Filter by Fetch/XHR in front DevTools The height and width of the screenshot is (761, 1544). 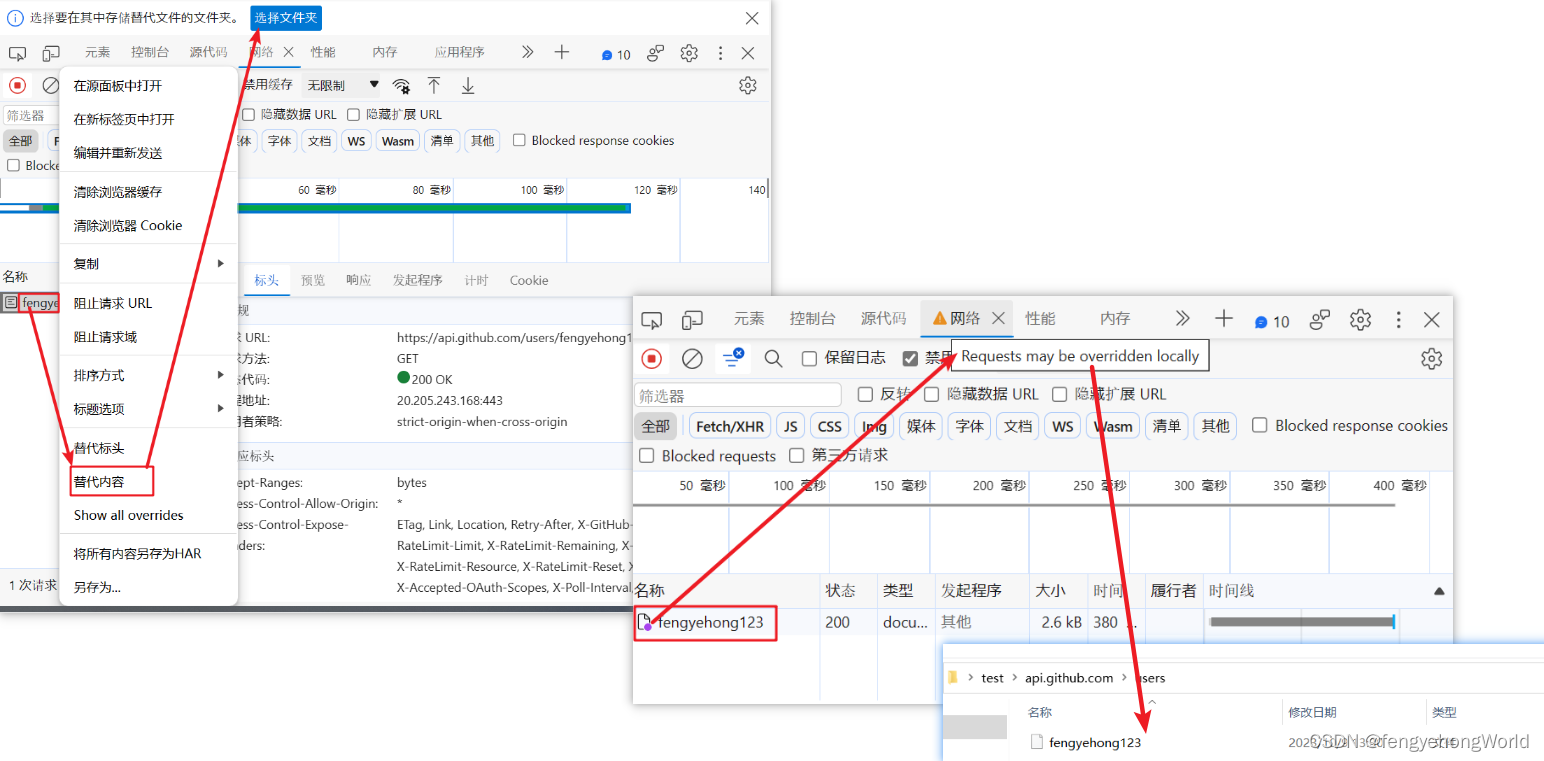[730, 426]
